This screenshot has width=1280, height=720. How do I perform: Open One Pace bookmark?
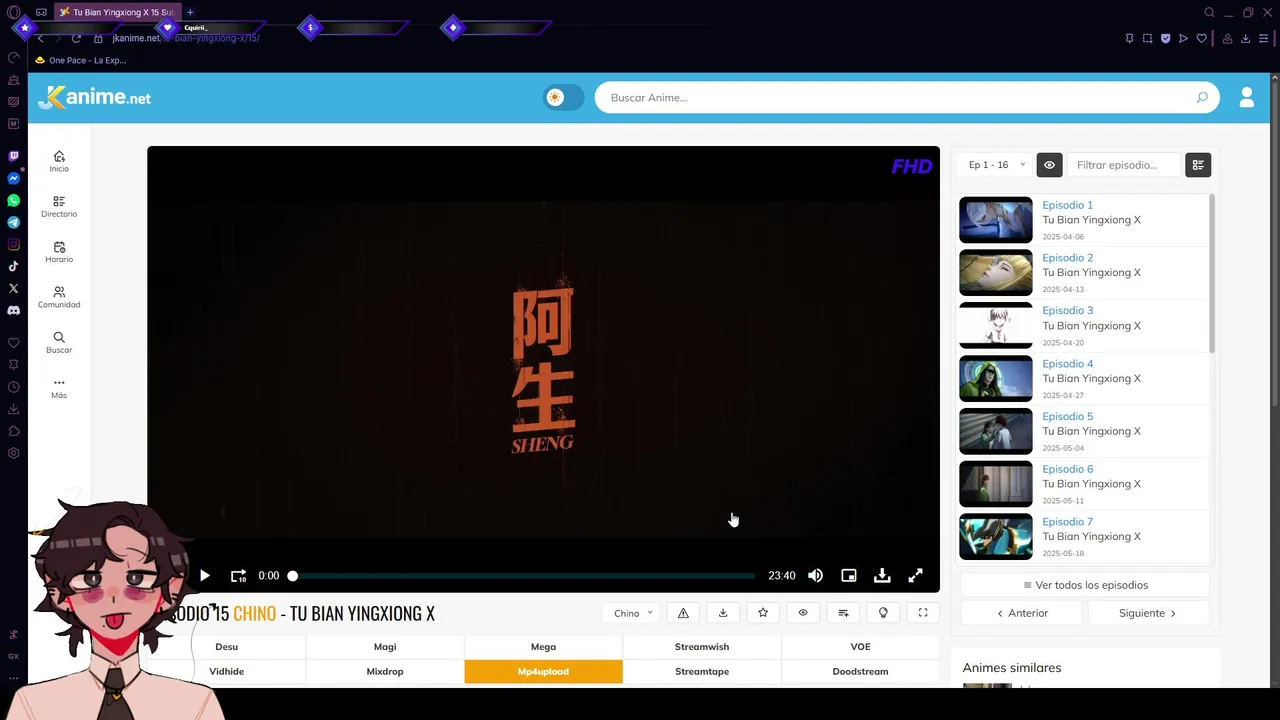(x=80, y=60)
